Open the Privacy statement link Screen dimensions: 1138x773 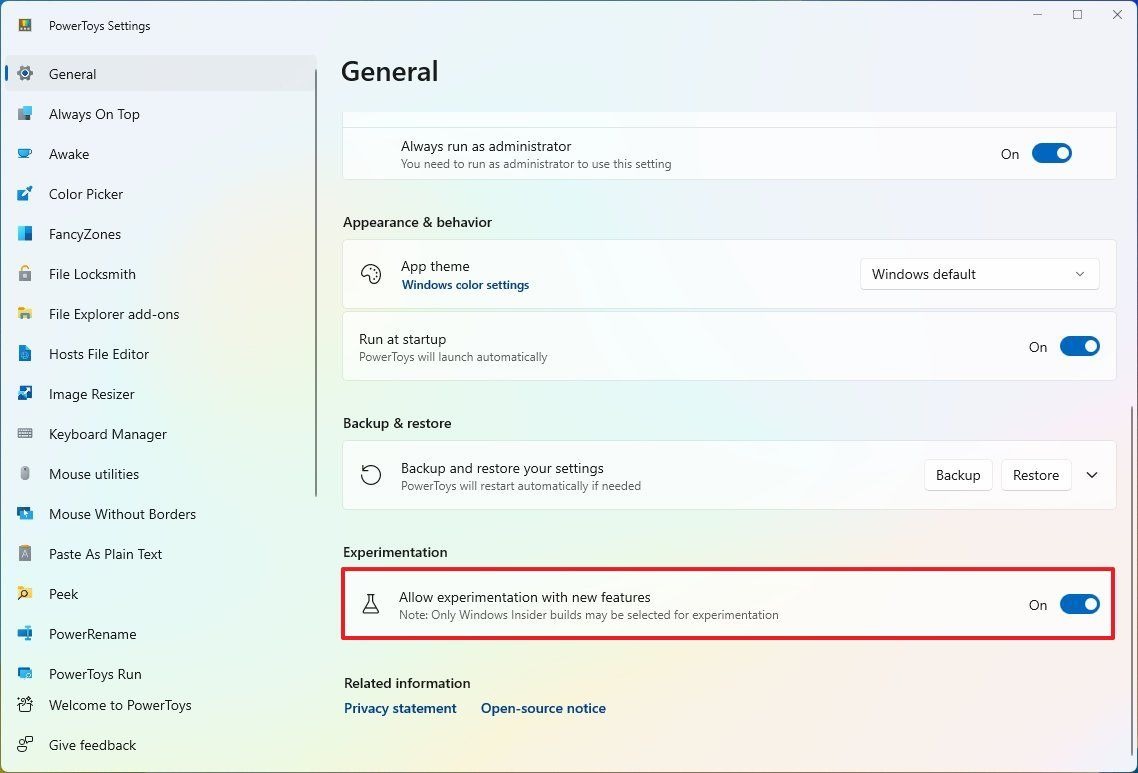click(x=400, y=708)
